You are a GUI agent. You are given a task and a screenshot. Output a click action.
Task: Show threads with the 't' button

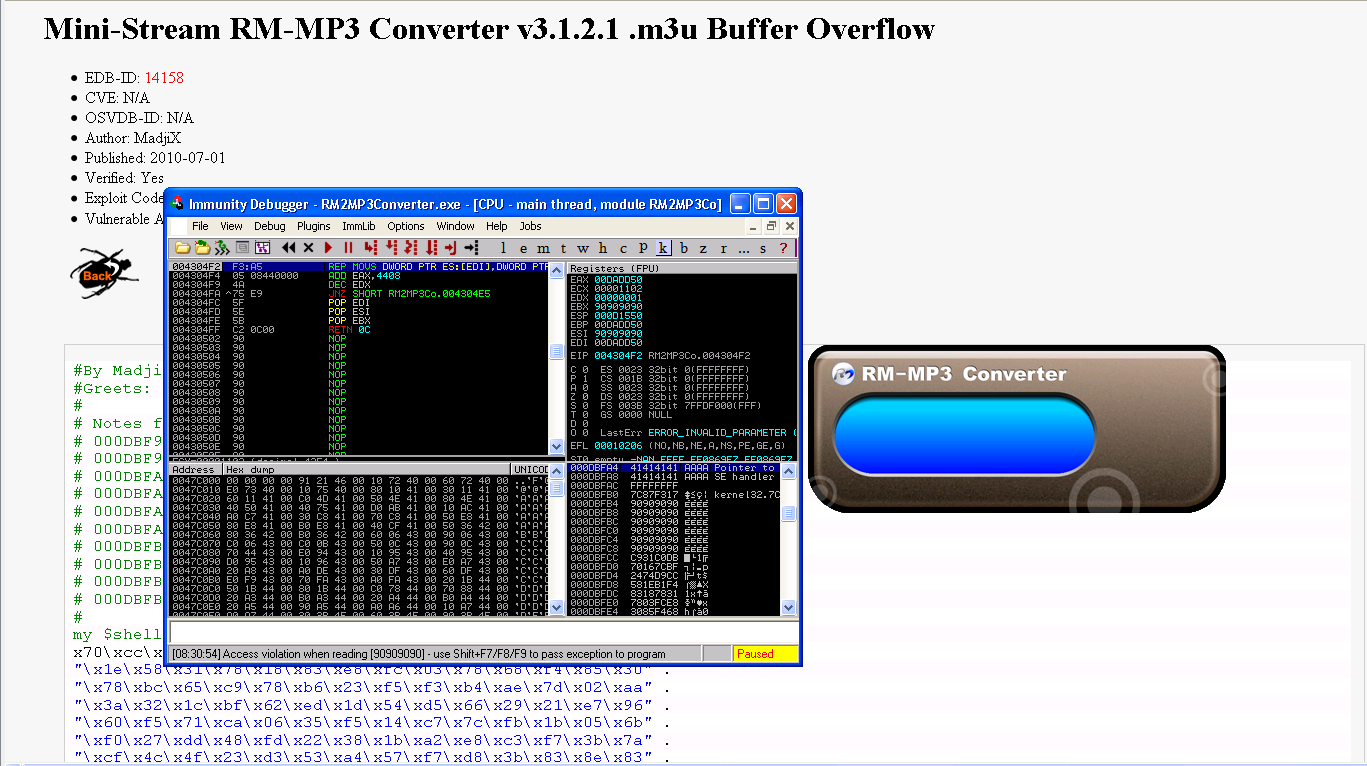563,247
